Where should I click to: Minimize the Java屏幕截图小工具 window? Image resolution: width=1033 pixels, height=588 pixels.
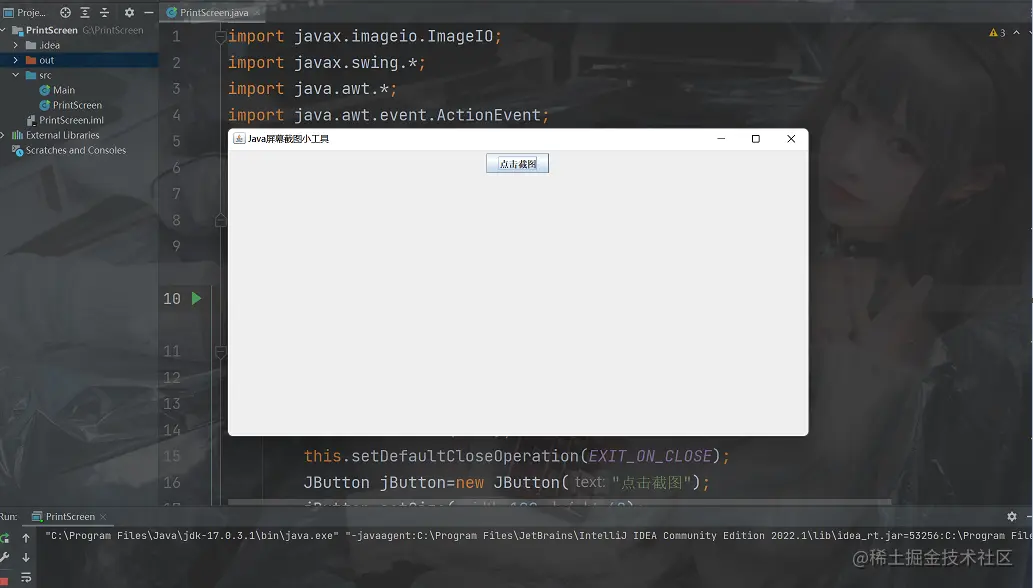click(x=721, y=138)
